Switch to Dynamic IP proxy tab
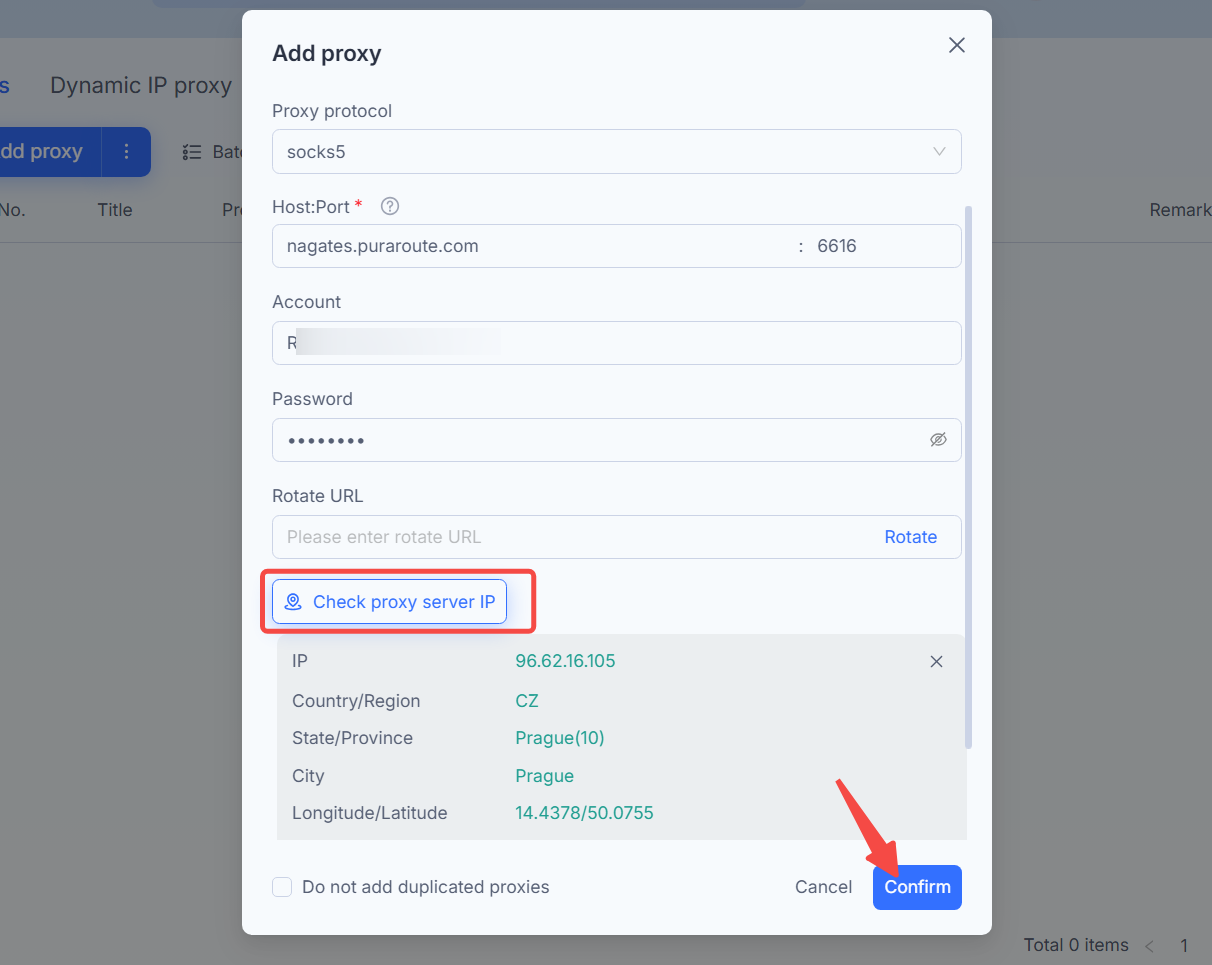The width and height of the screenshot is (1212, 965). tap(141, 85)
